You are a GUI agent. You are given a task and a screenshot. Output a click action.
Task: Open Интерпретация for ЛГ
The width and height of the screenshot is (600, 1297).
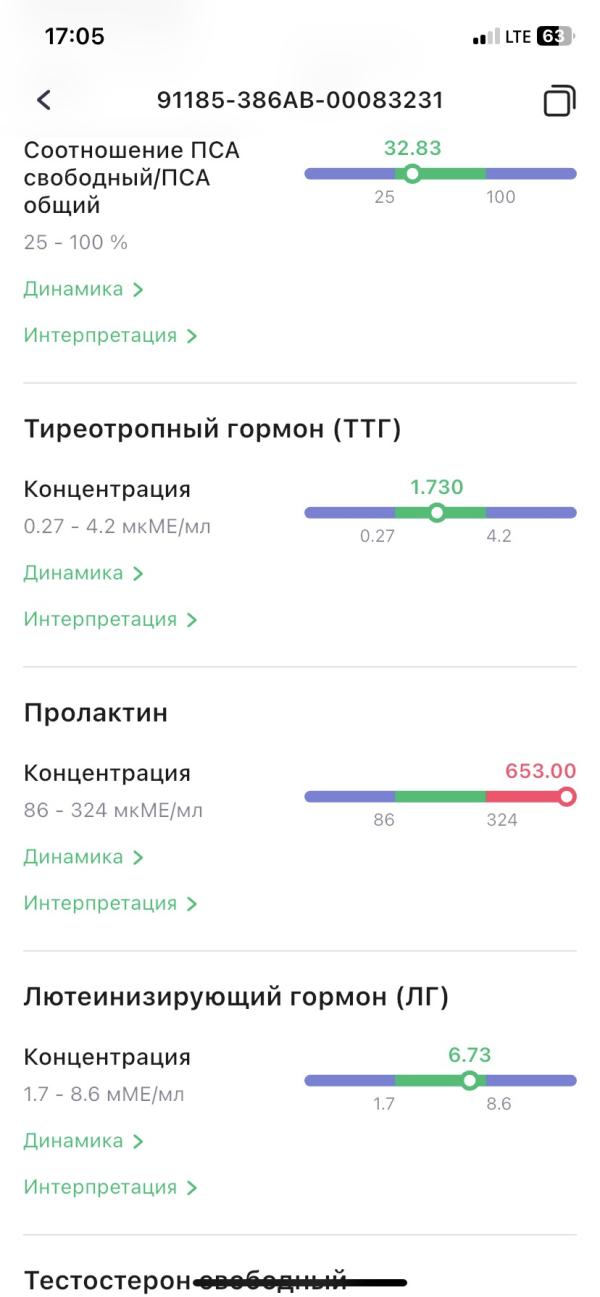coord(110,1187)
